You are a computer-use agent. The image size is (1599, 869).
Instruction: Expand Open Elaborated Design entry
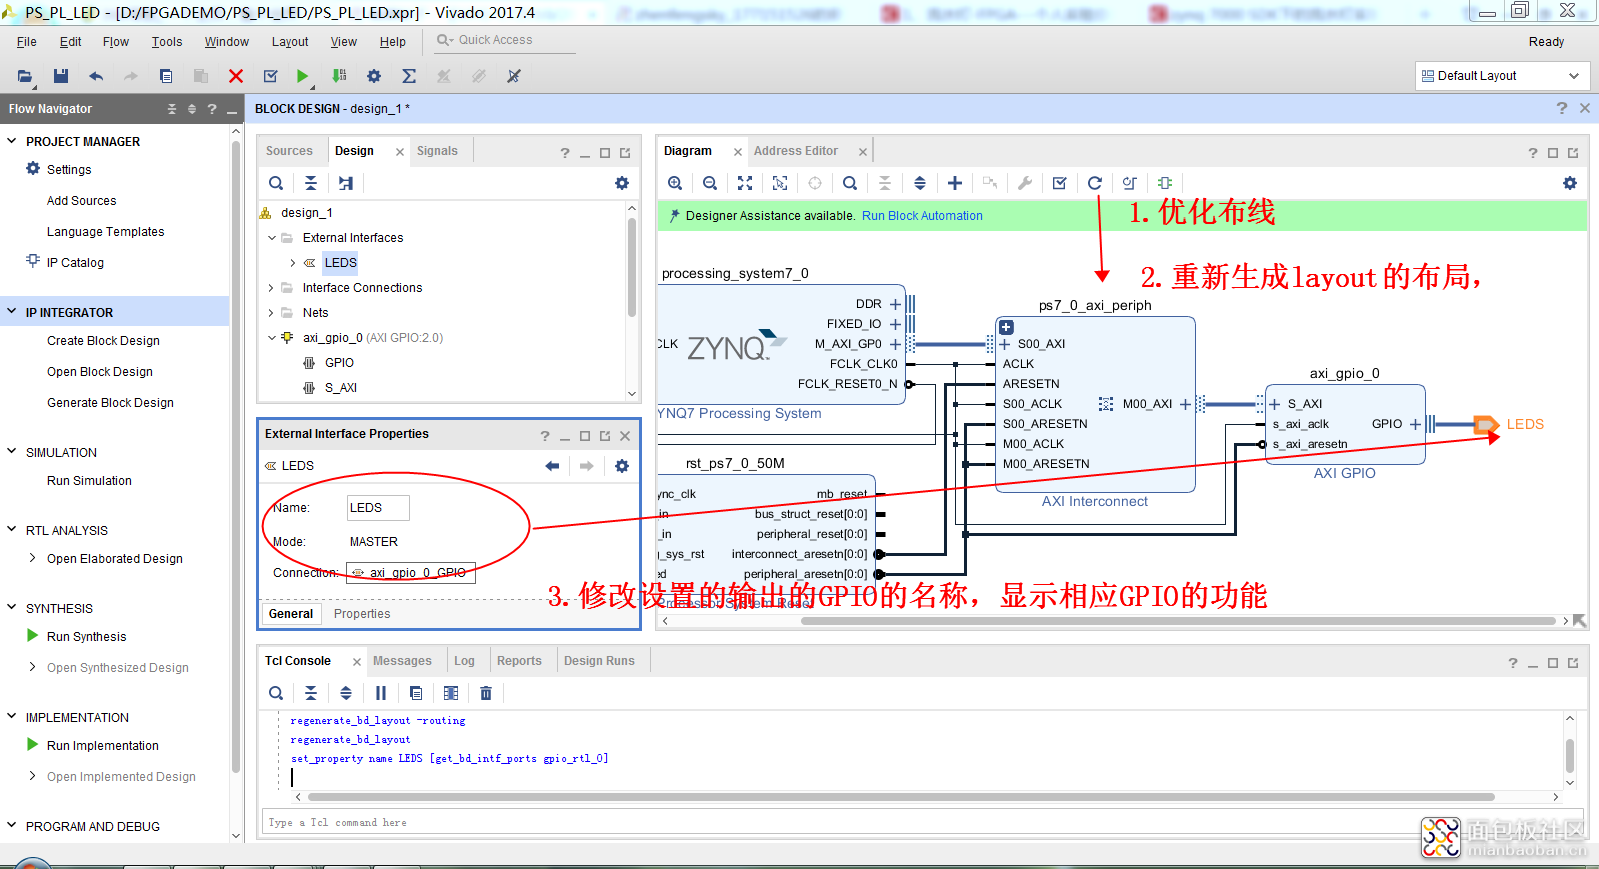coord(33,558)
